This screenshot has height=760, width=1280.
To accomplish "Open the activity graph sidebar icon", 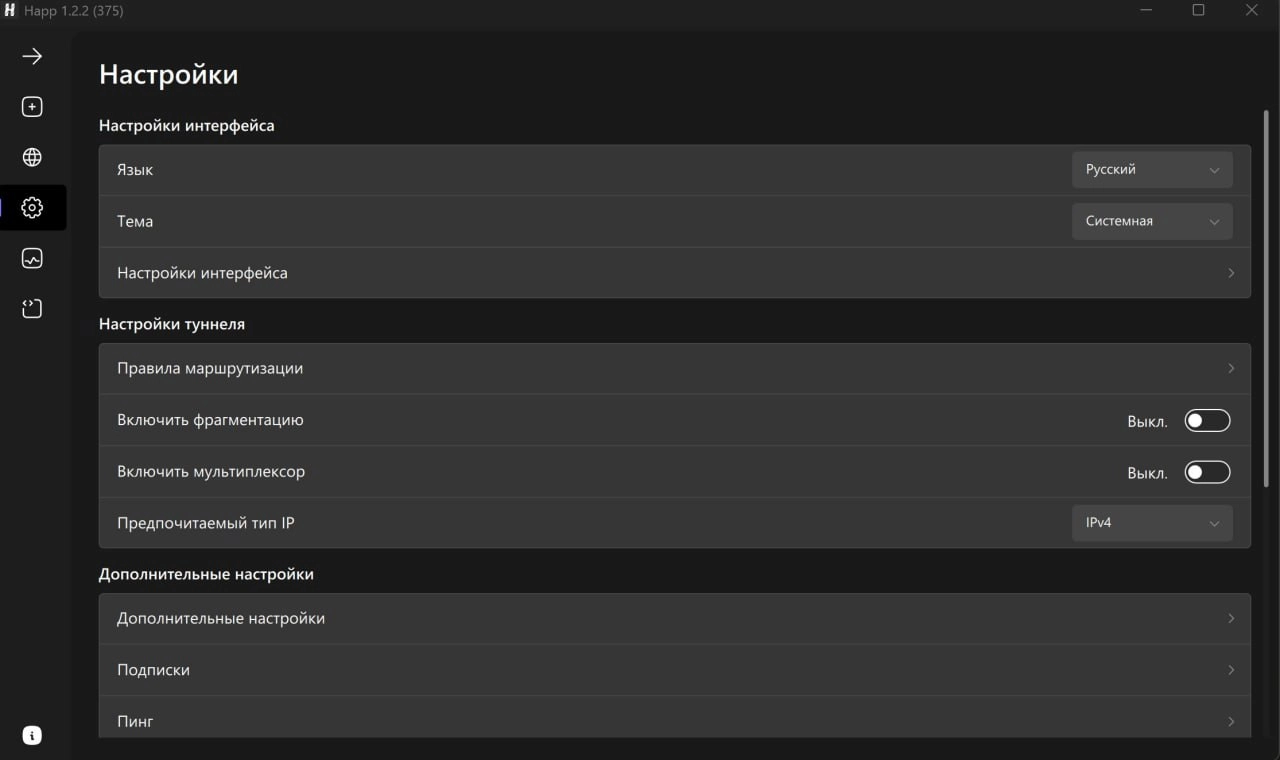I will [x=32, y=258].
